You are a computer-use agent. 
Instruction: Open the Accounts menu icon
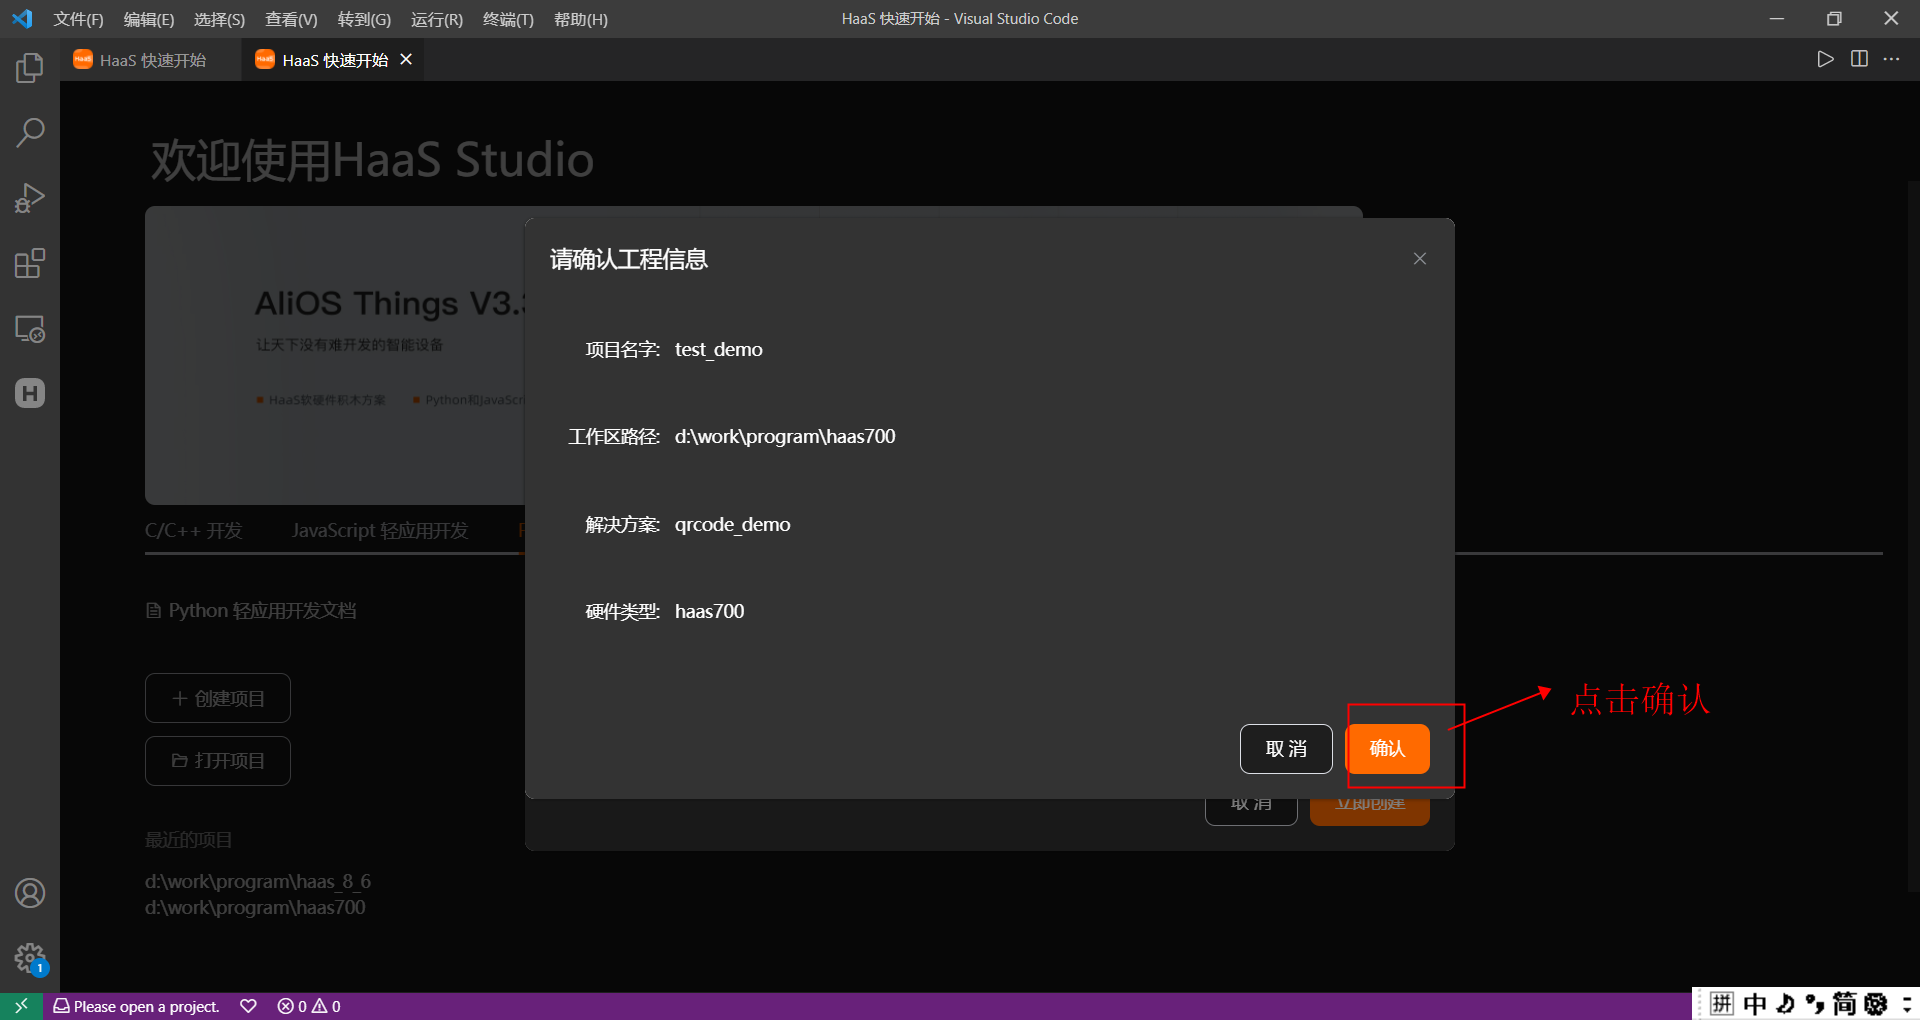tap(30, 893)
